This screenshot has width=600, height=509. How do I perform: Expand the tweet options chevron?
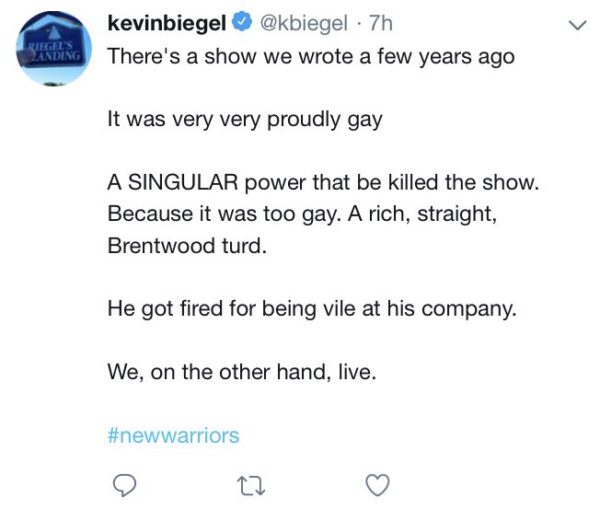click(x=574, y=26)
